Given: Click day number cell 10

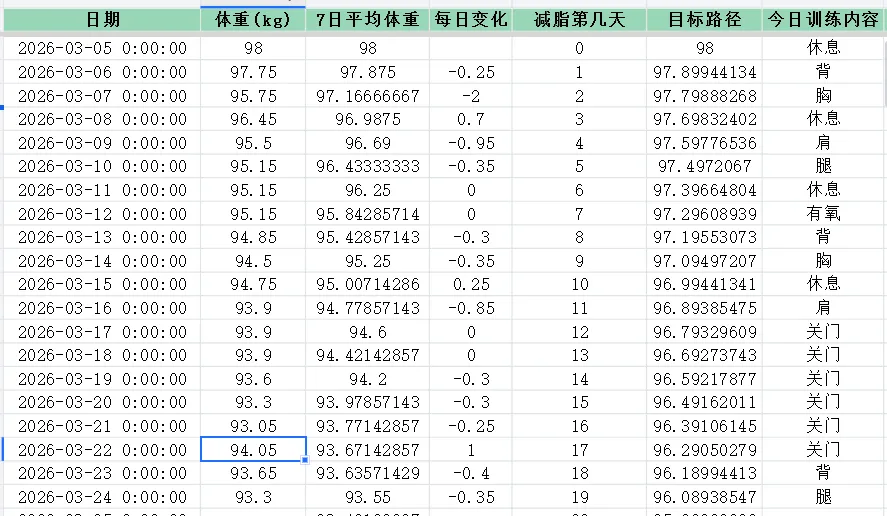Looking at the screenshot, I should coord(579,284).
